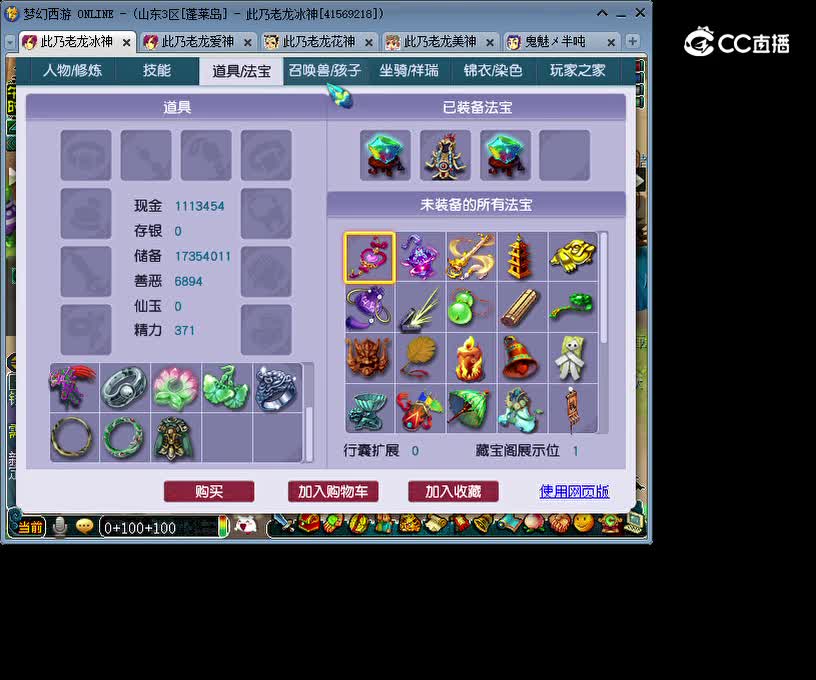Select the teal lotus cauldron treasure

pyautogui.click(x=369, y=409)
